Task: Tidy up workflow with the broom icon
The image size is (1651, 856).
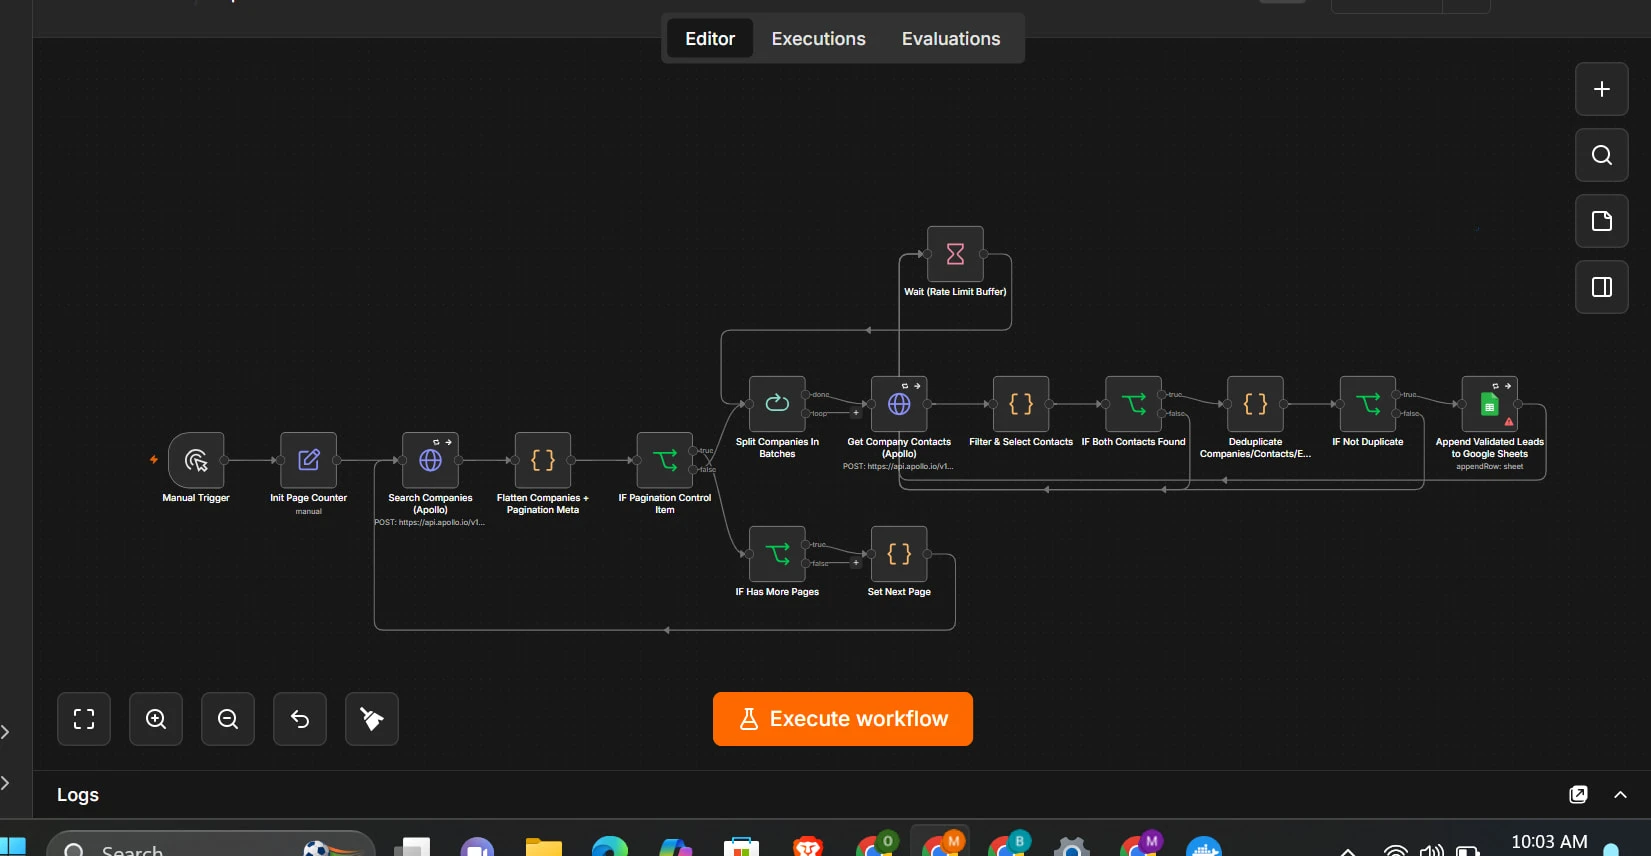Action: (x=372, y=719)
